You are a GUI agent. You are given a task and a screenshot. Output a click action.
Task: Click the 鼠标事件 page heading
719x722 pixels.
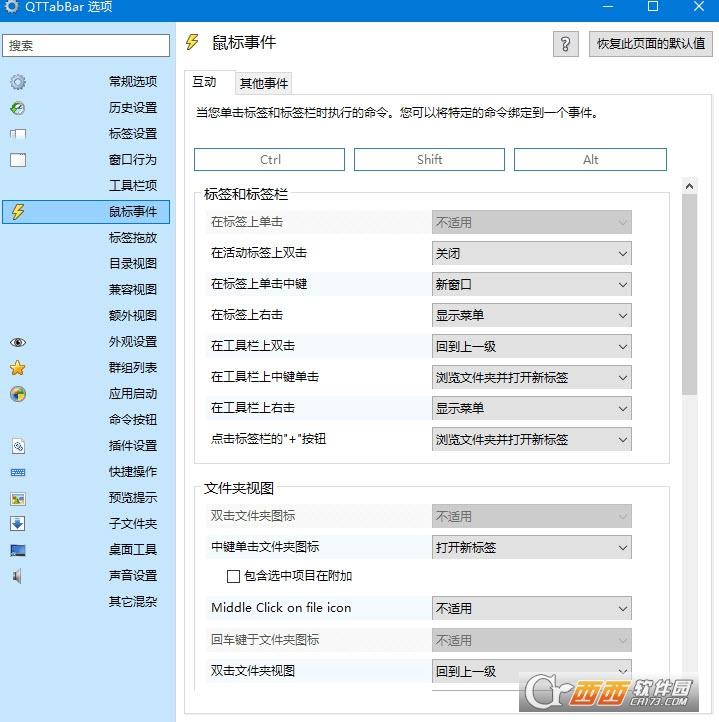[x=244, y=42]
